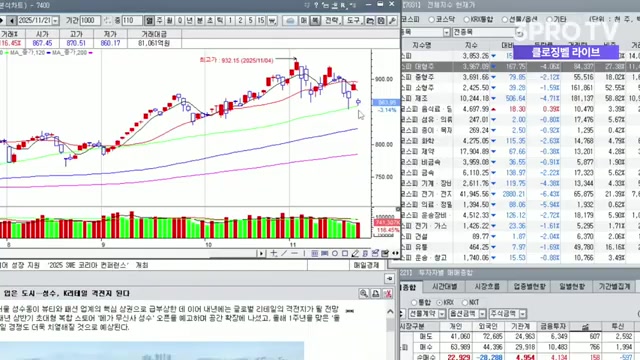Select the KRX통합 radio button
The height and width of the screenshot is (360, 640).
pyautogui.click(x=467, y=20)
